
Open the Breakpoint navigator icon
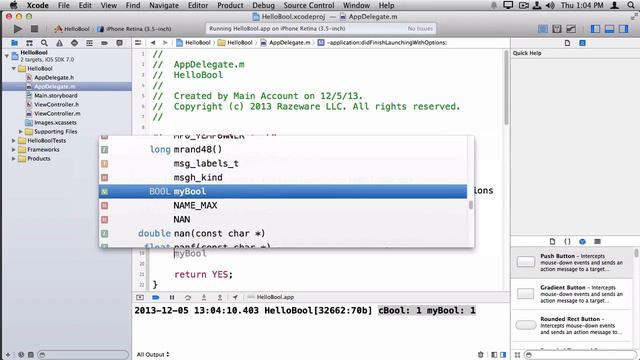pyautogui.click(x=104, y=43)
